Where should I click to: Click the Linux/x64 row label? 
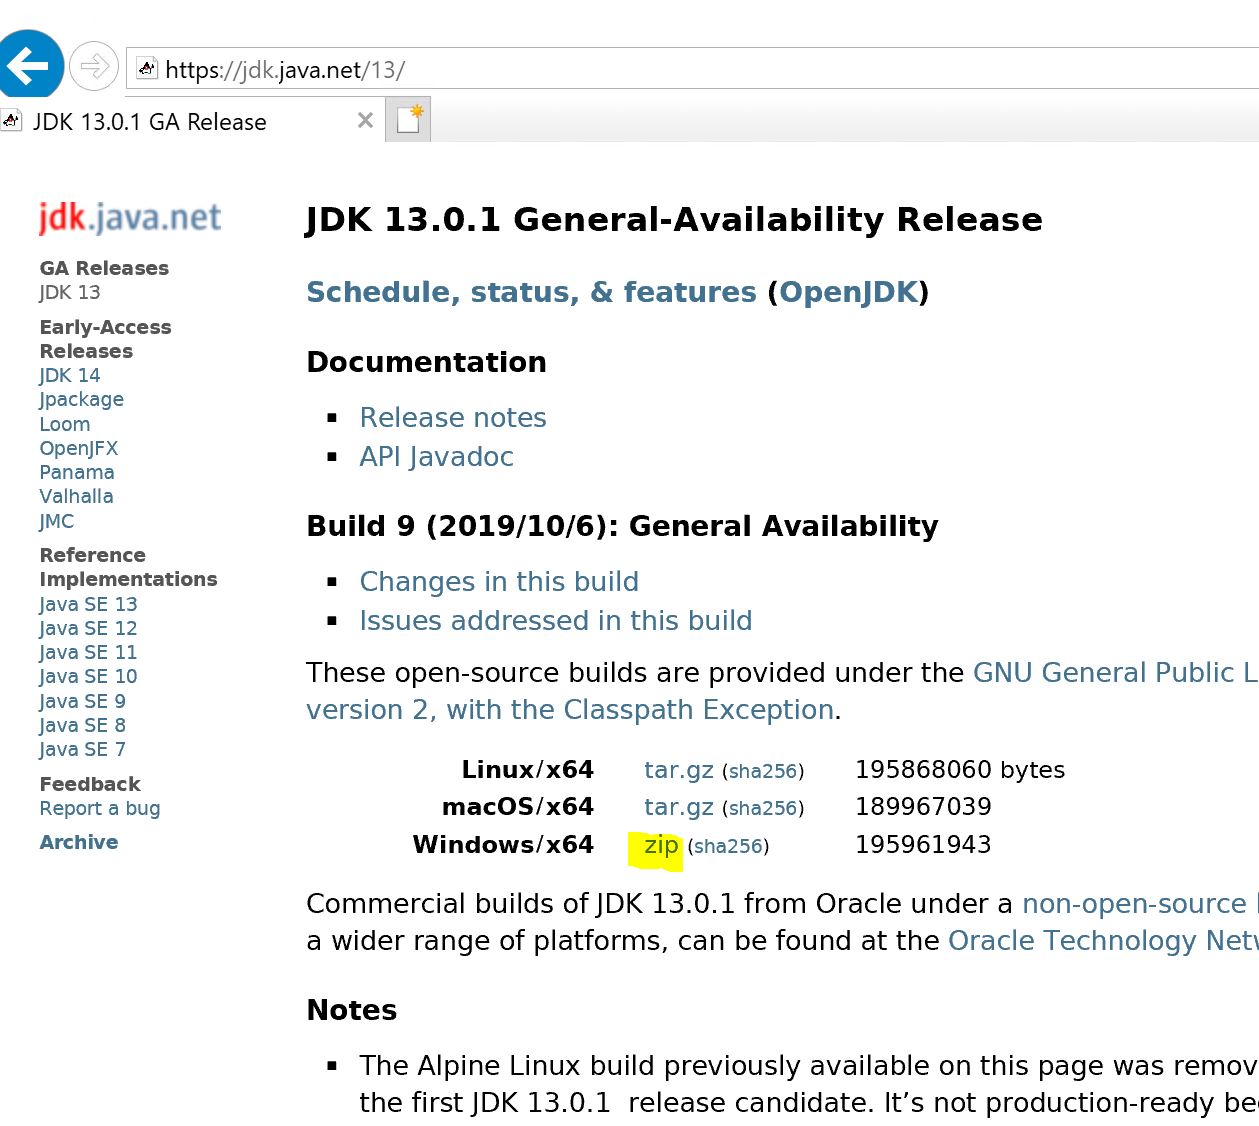tap(528, 769)
